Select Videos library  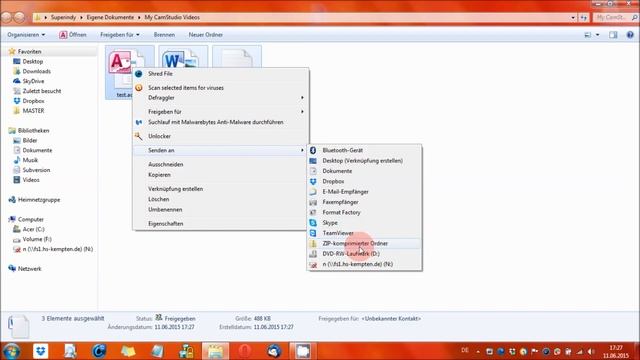[x=31, y=180]
